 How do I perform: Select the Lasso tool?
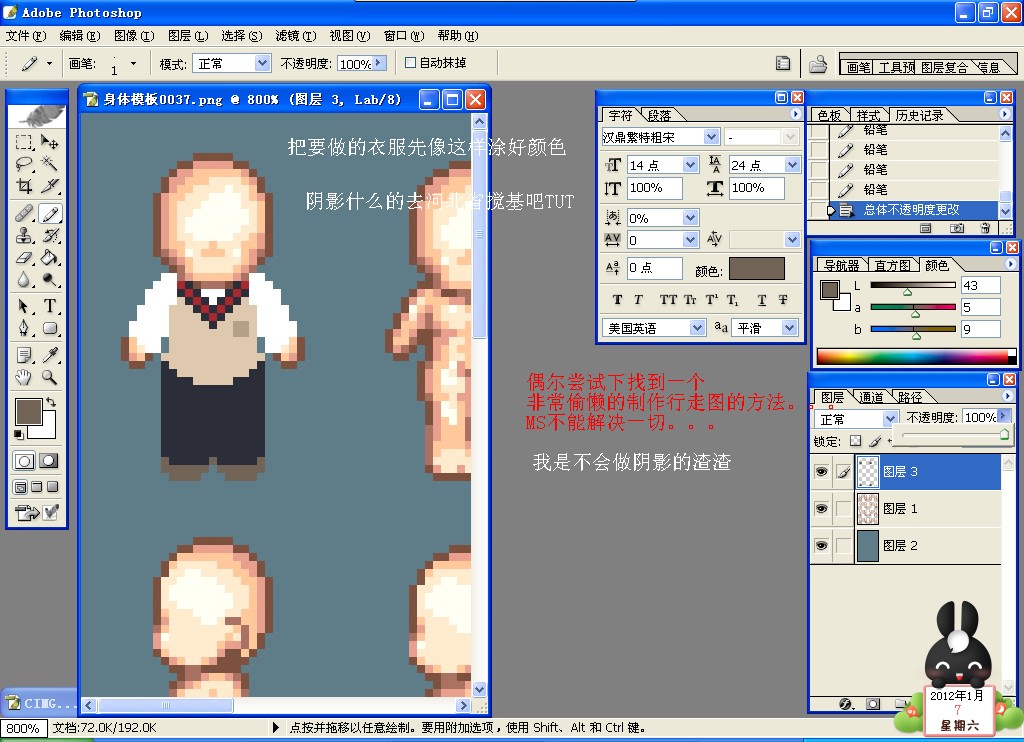click(x=24, y=163)
